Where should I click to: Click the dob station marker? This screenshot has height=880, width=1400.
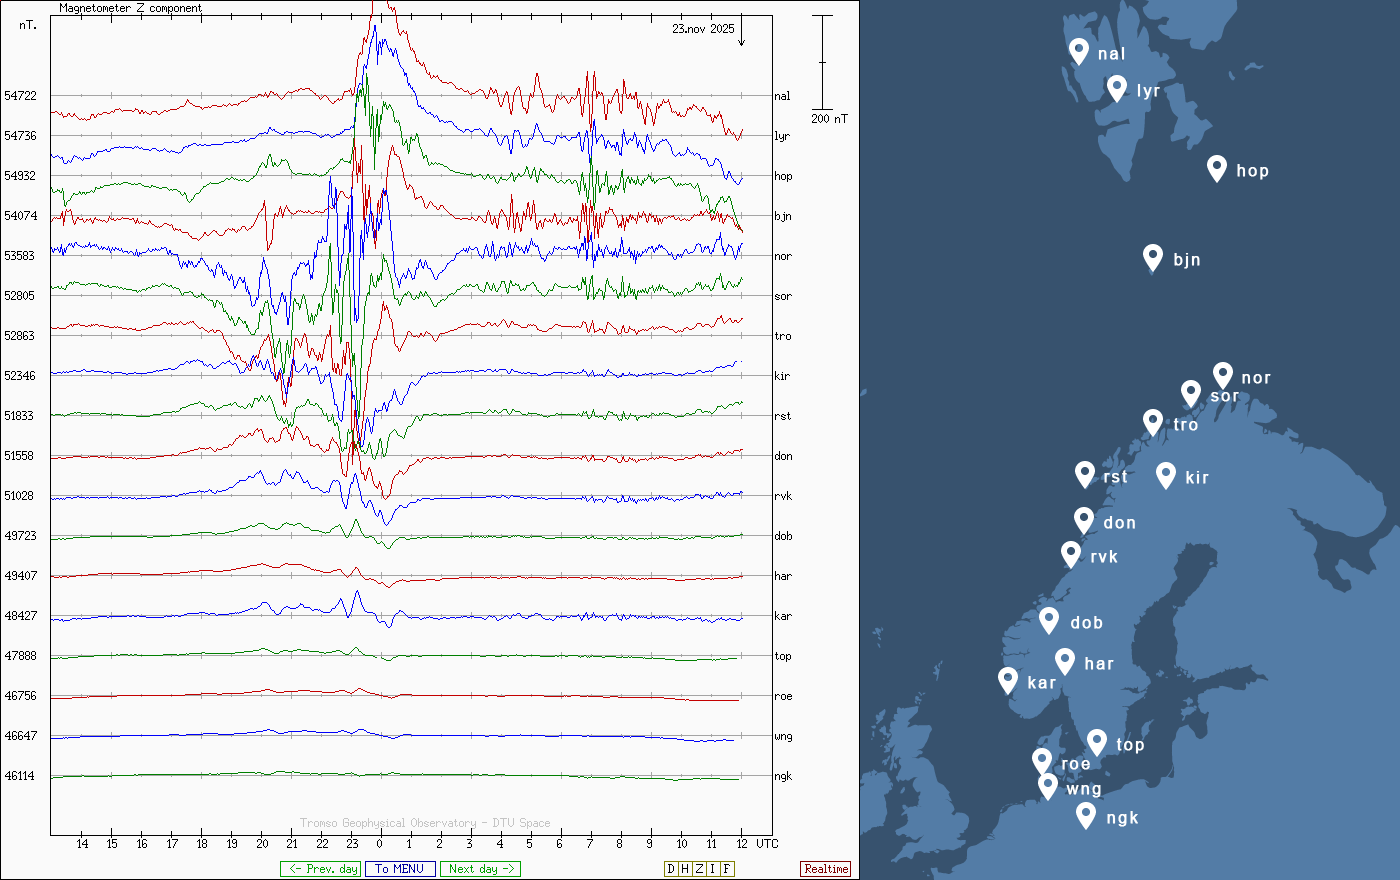[x=1049, y=620]
